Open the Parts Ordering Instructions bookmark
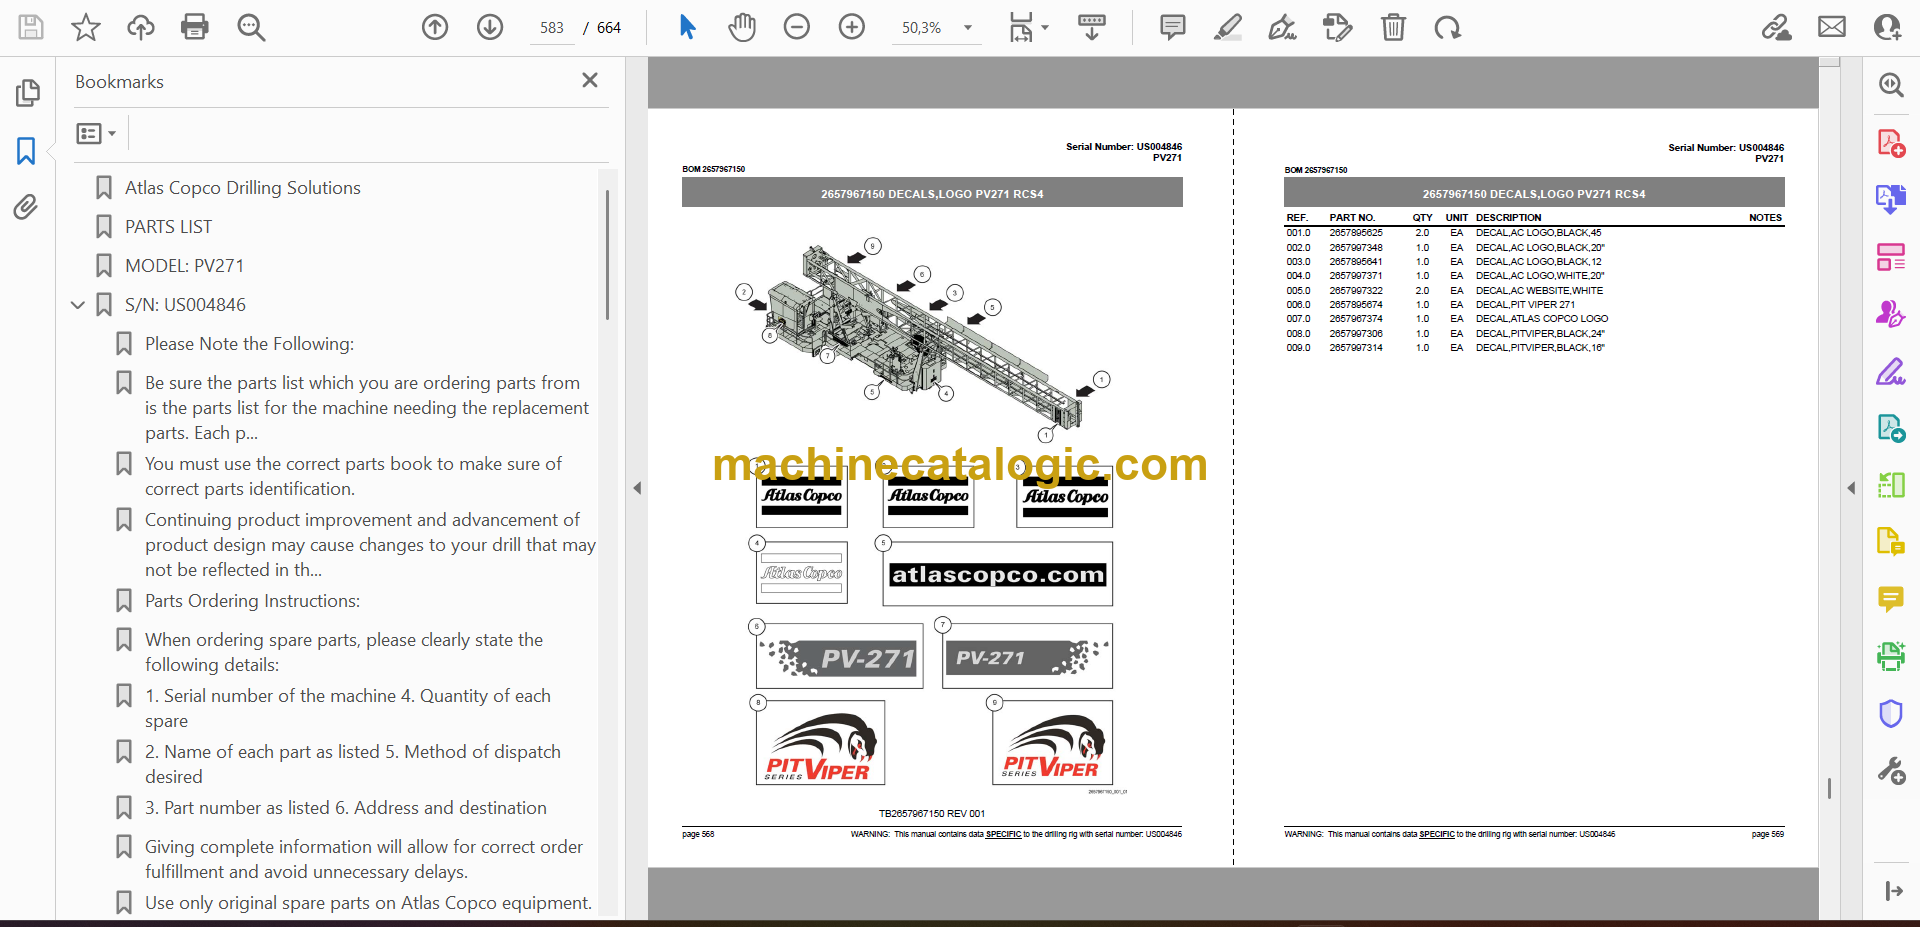Screen dimensions: 1920x927 point(252,601)
